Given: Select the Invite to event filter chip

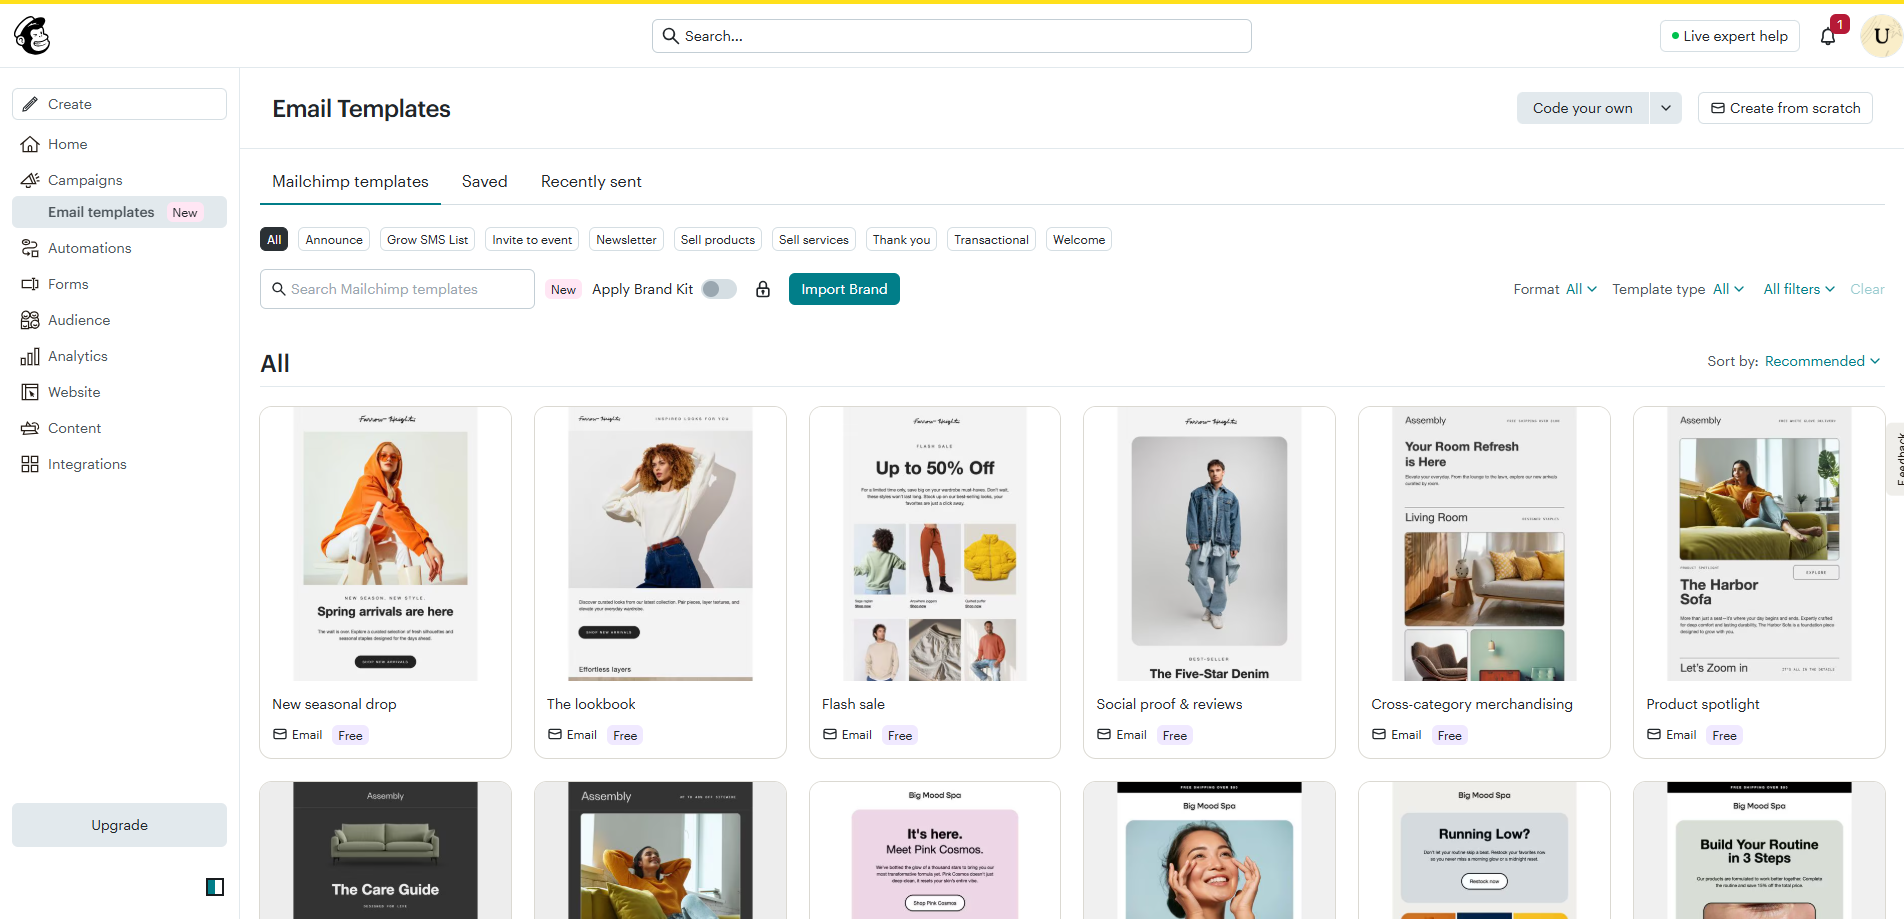Looking at the screenshot, I should tap(532, 240).
